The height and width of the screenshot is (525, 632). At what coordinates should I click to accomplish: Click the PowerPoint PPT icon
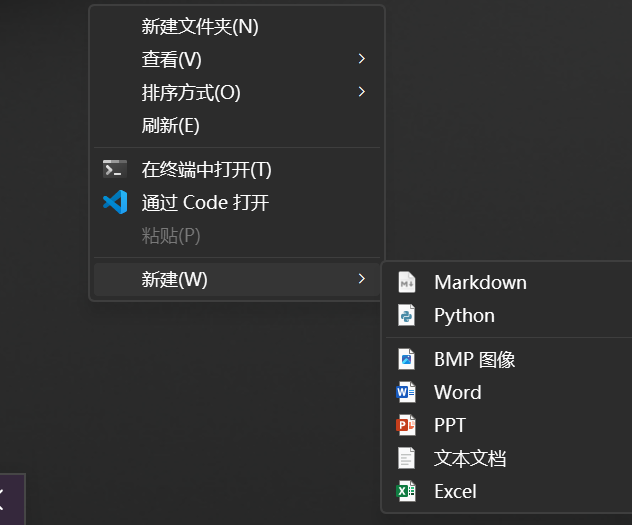point(406,425)
